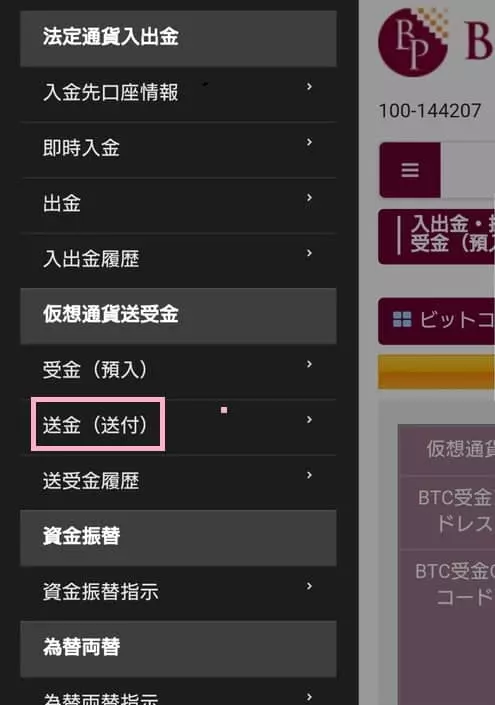Open the 出金 withdrawal menu entry

178,205
